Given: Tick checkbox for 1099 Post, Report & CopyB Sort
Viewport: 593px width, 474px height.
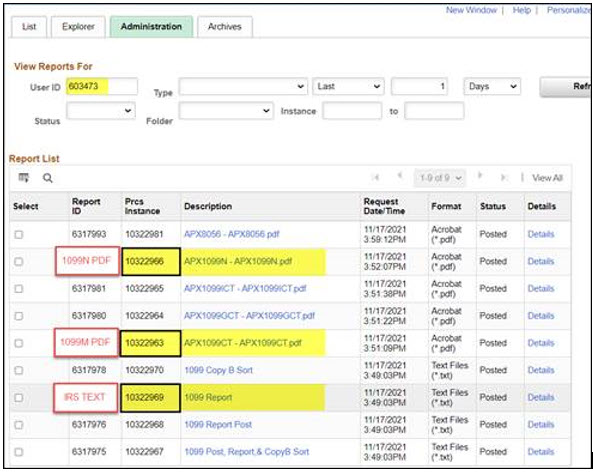Looking at the screenshot, I should [19, 452].
